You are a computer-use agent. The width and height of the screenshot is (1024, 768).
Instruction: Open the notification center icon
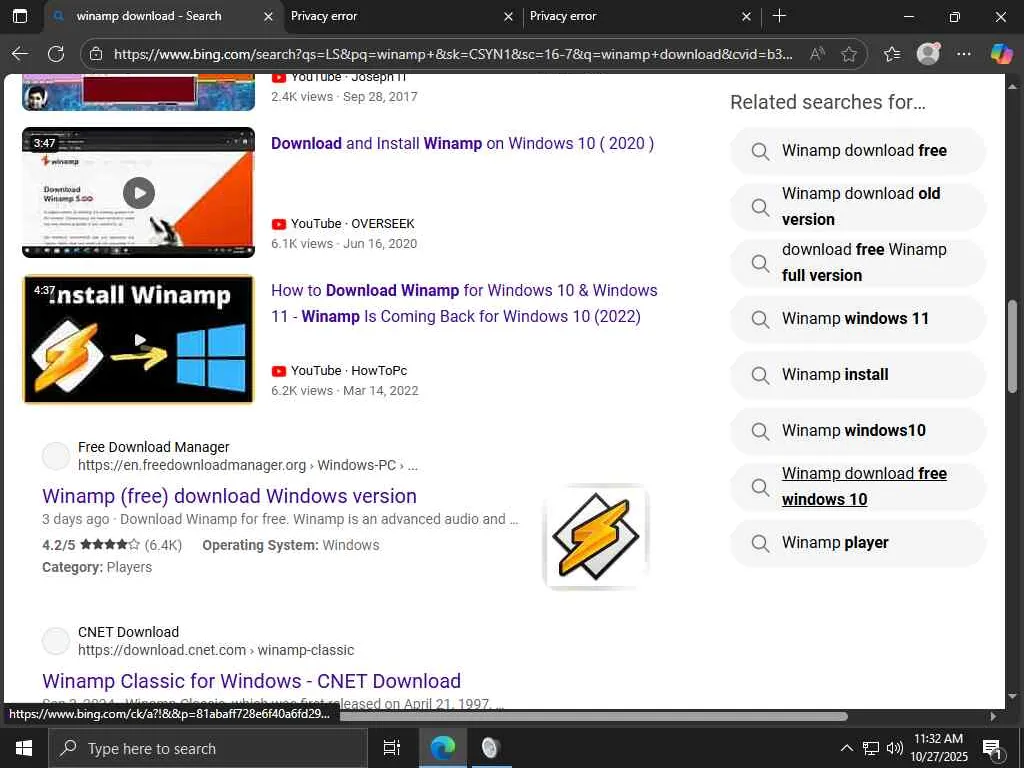[992, 749]
